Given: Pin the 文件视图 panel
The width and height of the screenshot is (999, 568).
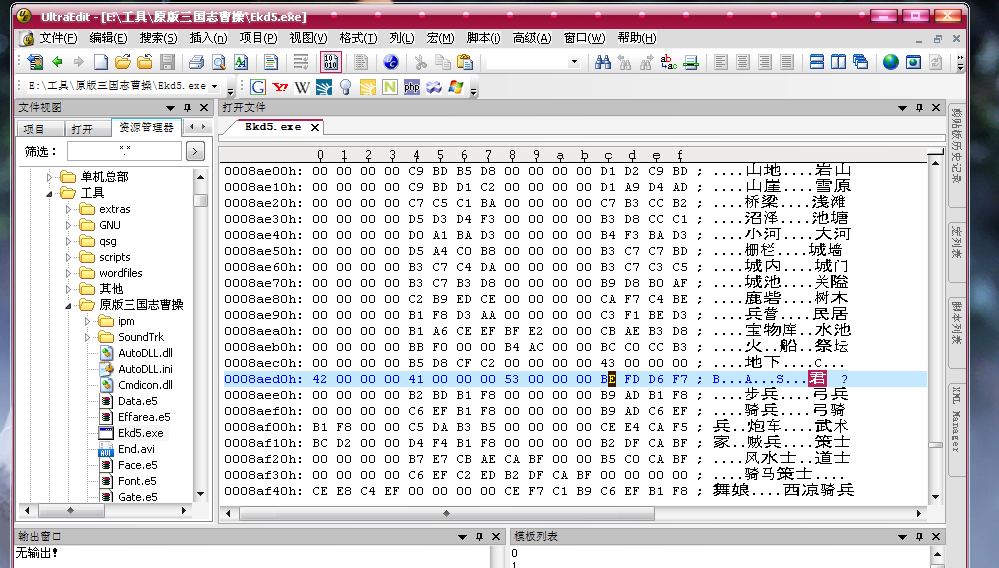Looking at the screenshot, I should click(x=188, y=108).
